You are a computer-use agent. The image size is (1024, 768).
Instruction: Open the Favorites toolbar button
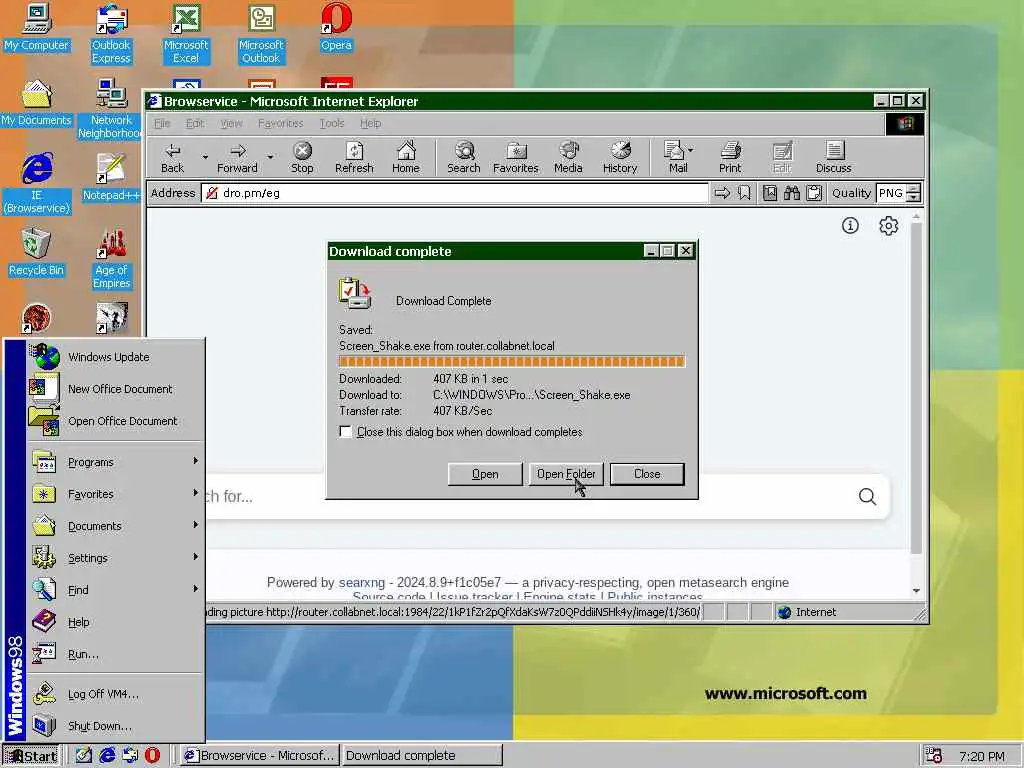[x=516, y=157]
